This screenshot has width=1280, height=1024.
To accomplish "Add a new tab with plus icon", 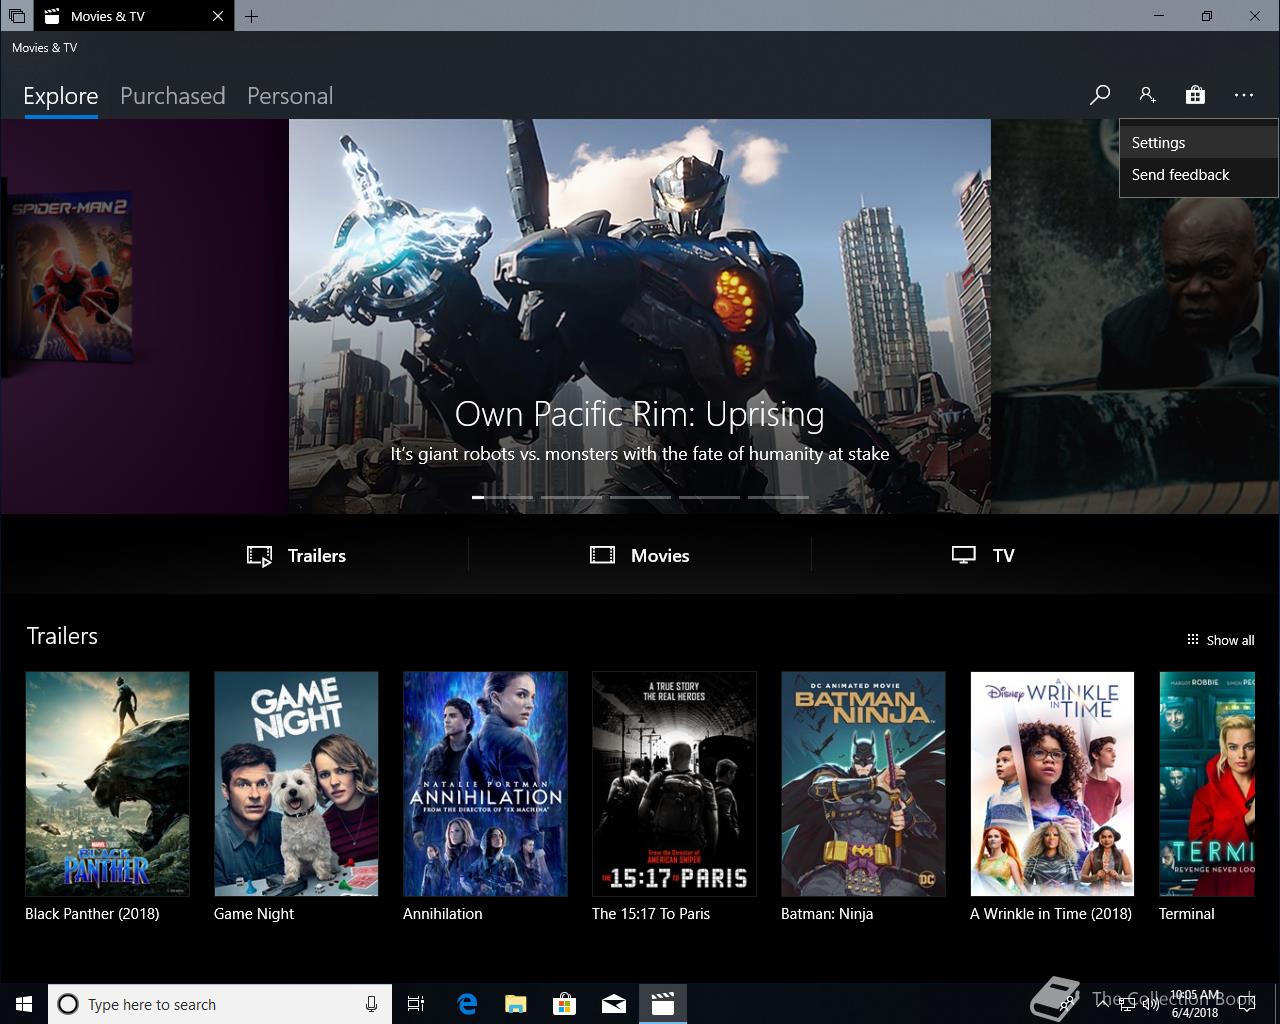I will [251, 16].
